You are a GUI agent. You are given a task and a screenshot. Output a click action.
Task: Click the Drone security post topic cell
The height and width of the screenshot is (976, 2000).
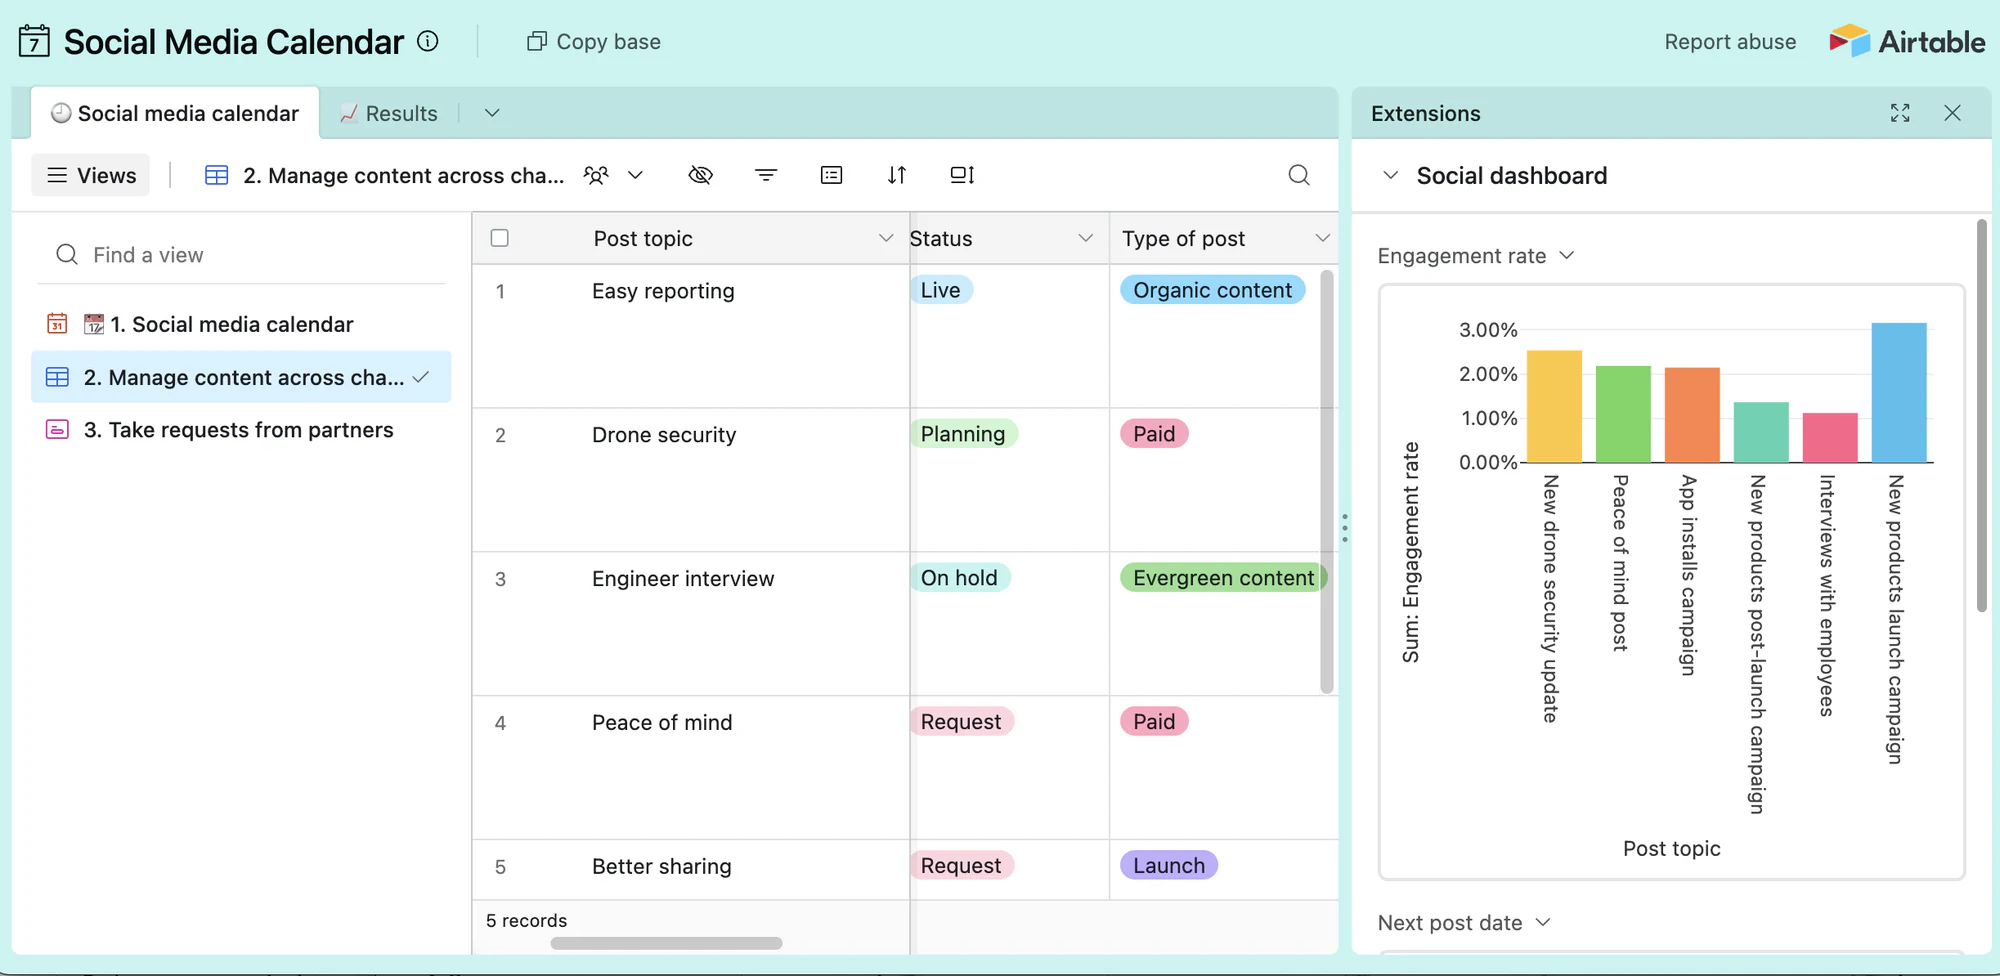pos(691,480)
